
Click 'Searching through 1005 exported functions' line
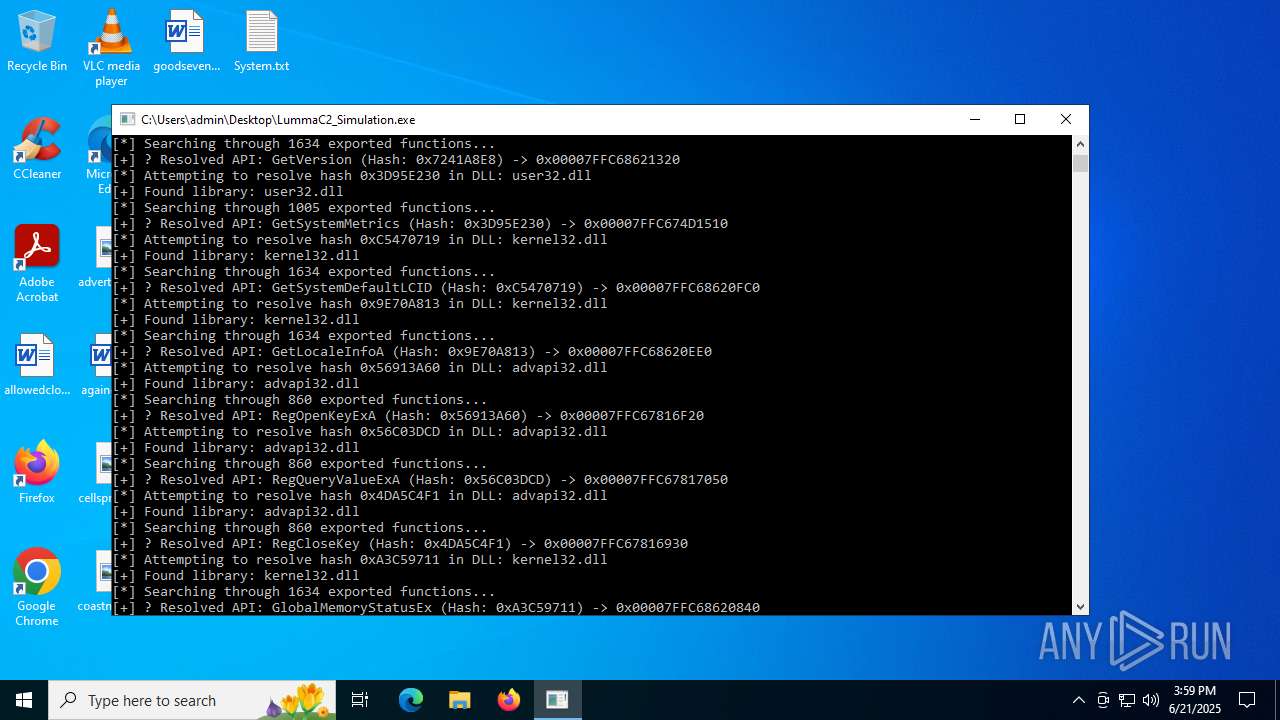pyautogui.click(x=304, y=207)
